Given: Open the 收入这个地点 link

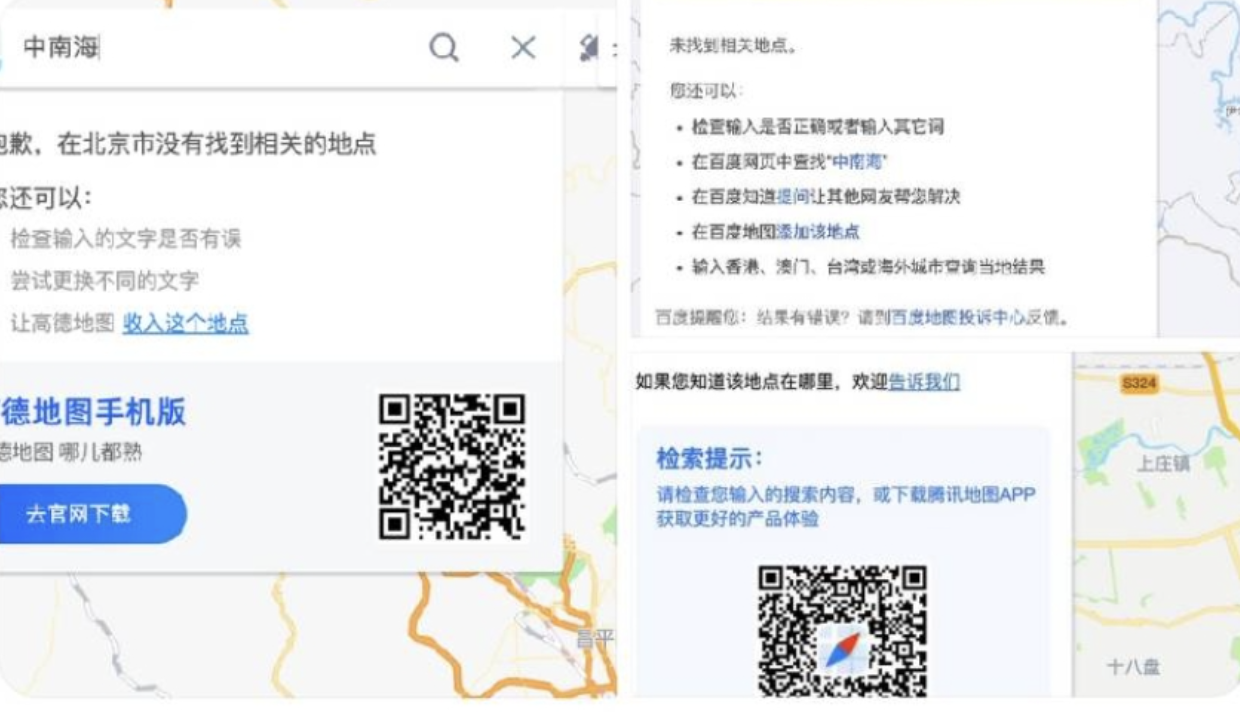Looking at the screenshot, I should (x=186, y=323).
